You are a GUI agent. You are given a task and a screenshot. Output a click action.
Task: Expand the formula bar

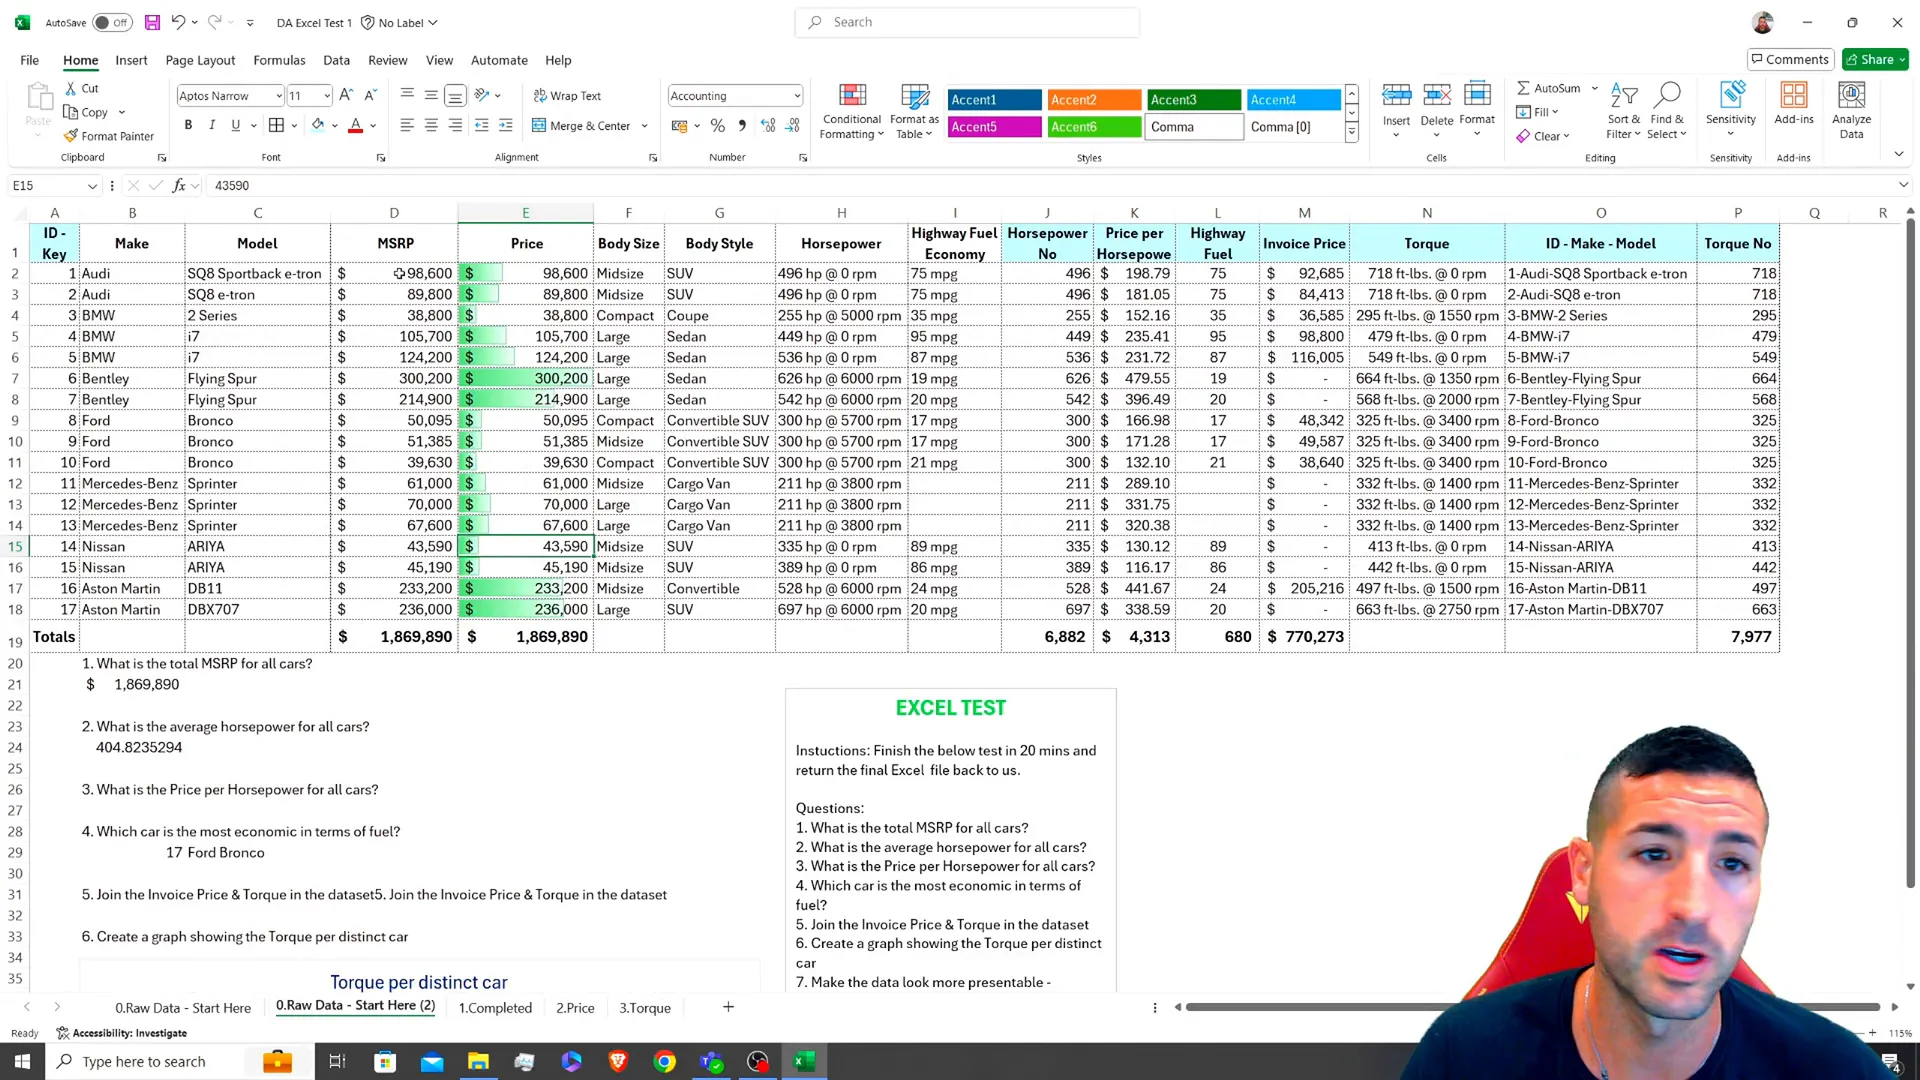pyautogui.click(x=1902, y=185)
